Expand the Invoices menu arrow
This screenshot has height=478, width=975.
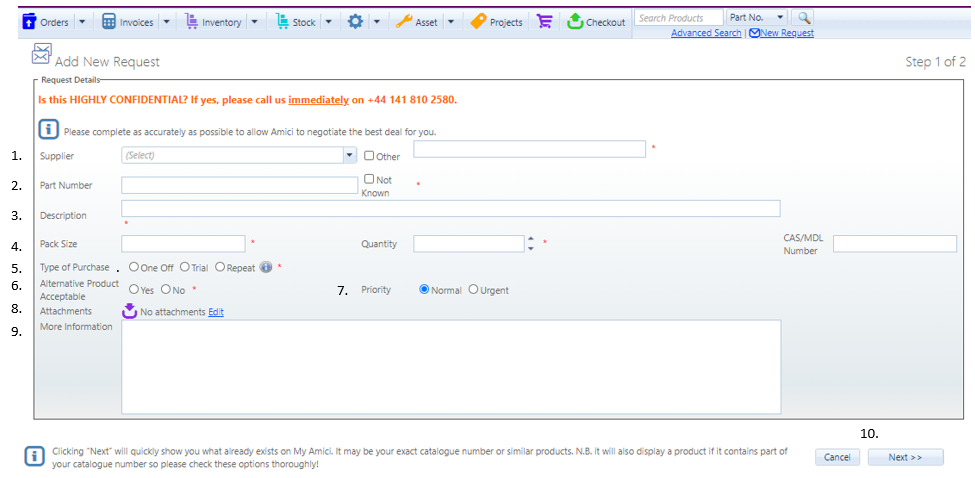166,21
